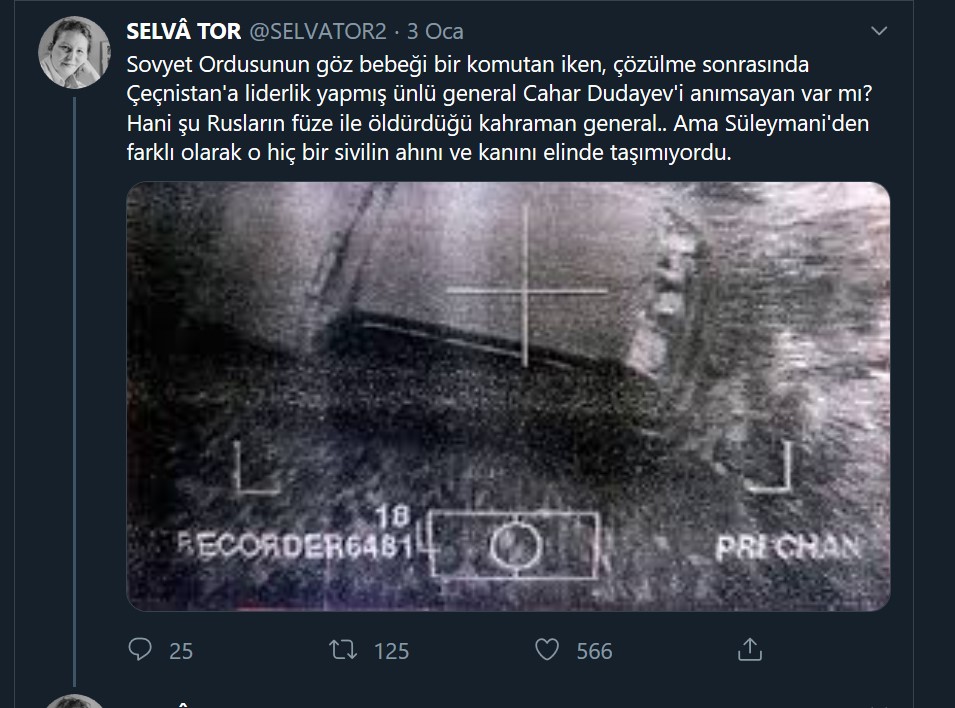Click the thread connector line below avatar

75,391
